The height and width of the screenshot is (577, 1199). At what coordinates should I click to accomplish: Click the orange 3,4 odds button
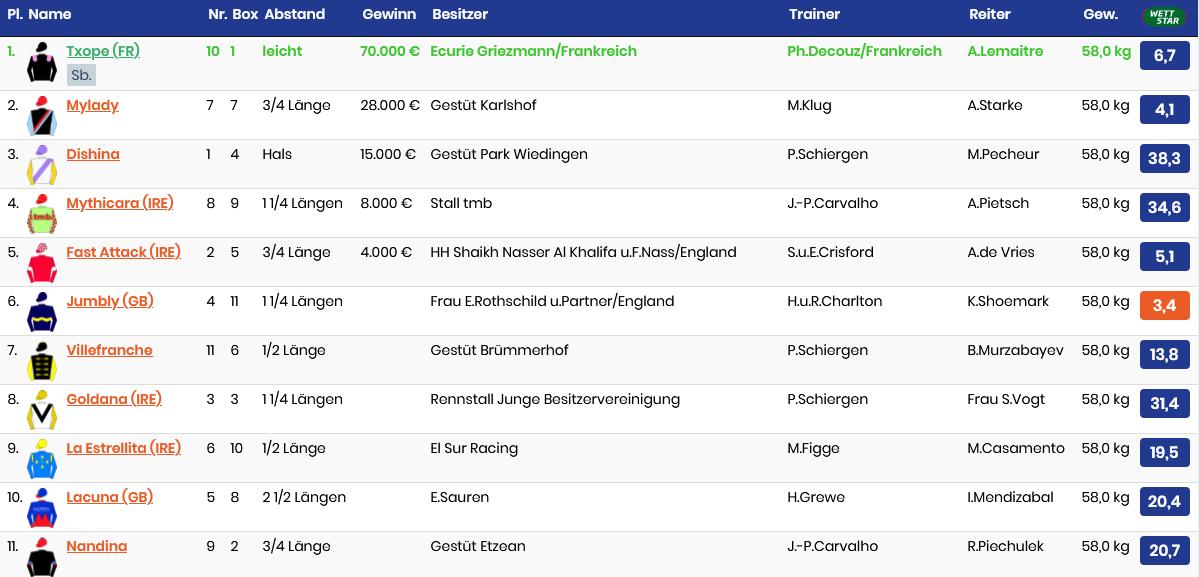click(1164, 305)
